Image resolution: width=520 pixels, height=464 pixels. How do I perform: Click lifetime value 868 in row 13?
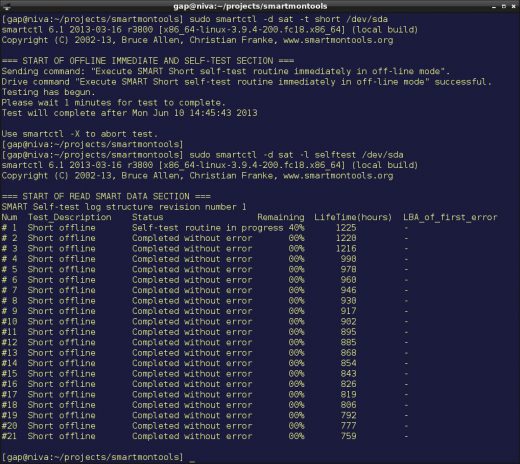point(348,353)
